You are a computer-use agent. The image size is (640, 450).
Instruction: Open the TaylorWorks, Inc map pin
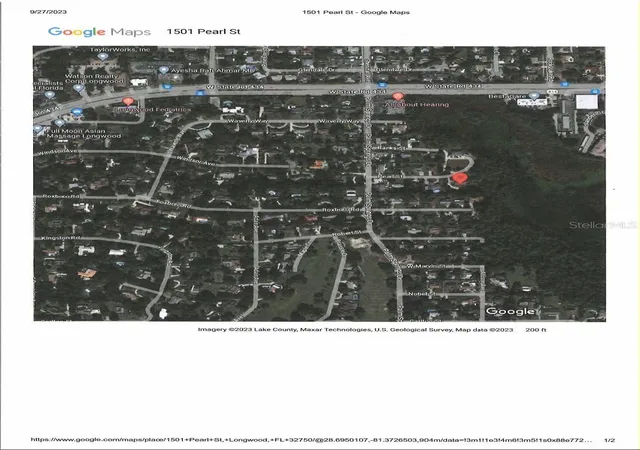tap(103, 56)
